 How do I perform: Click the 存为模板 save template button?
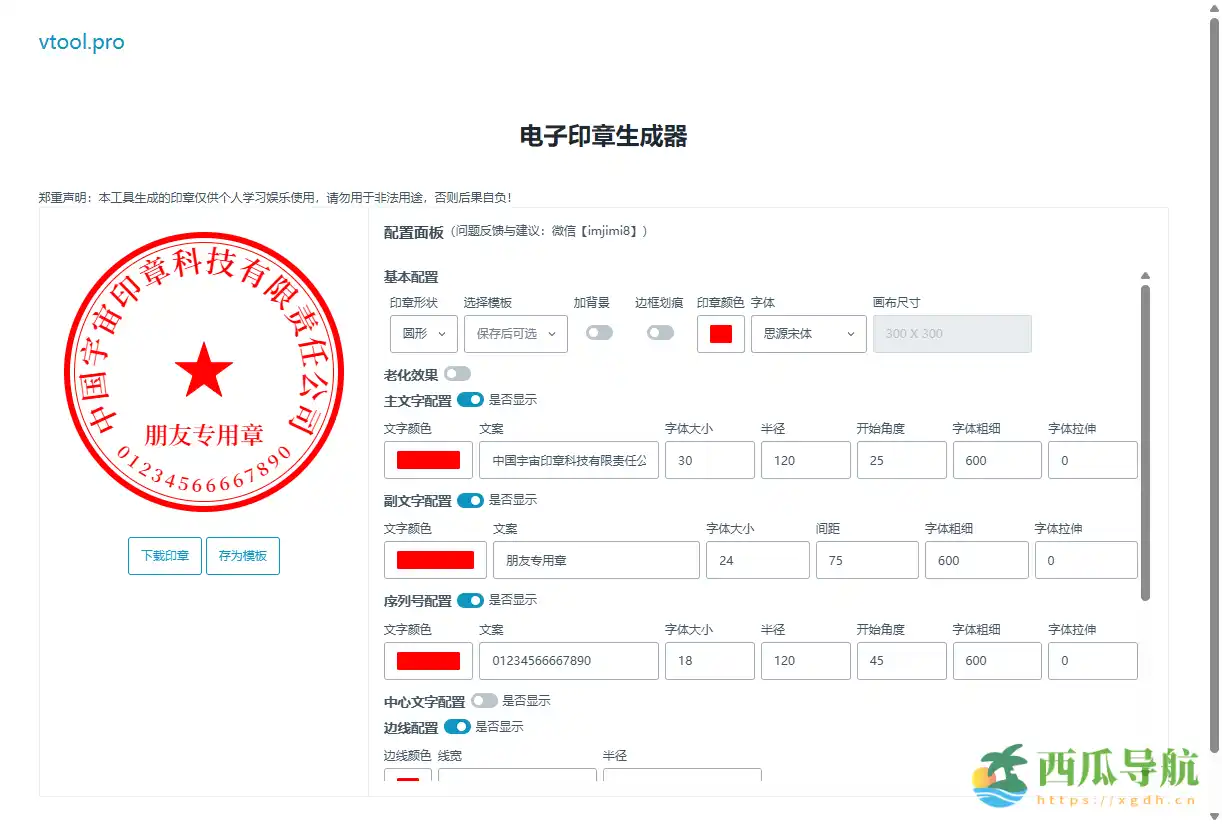click(x=242, y=555)
